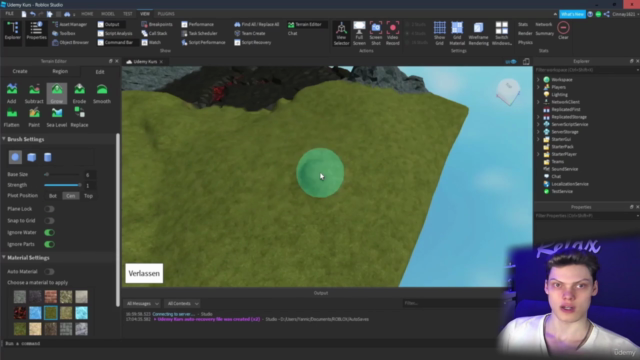The image size is (640, 360).
Task: Switch to the HOME ribbon tab
Action: pos(87,14)
